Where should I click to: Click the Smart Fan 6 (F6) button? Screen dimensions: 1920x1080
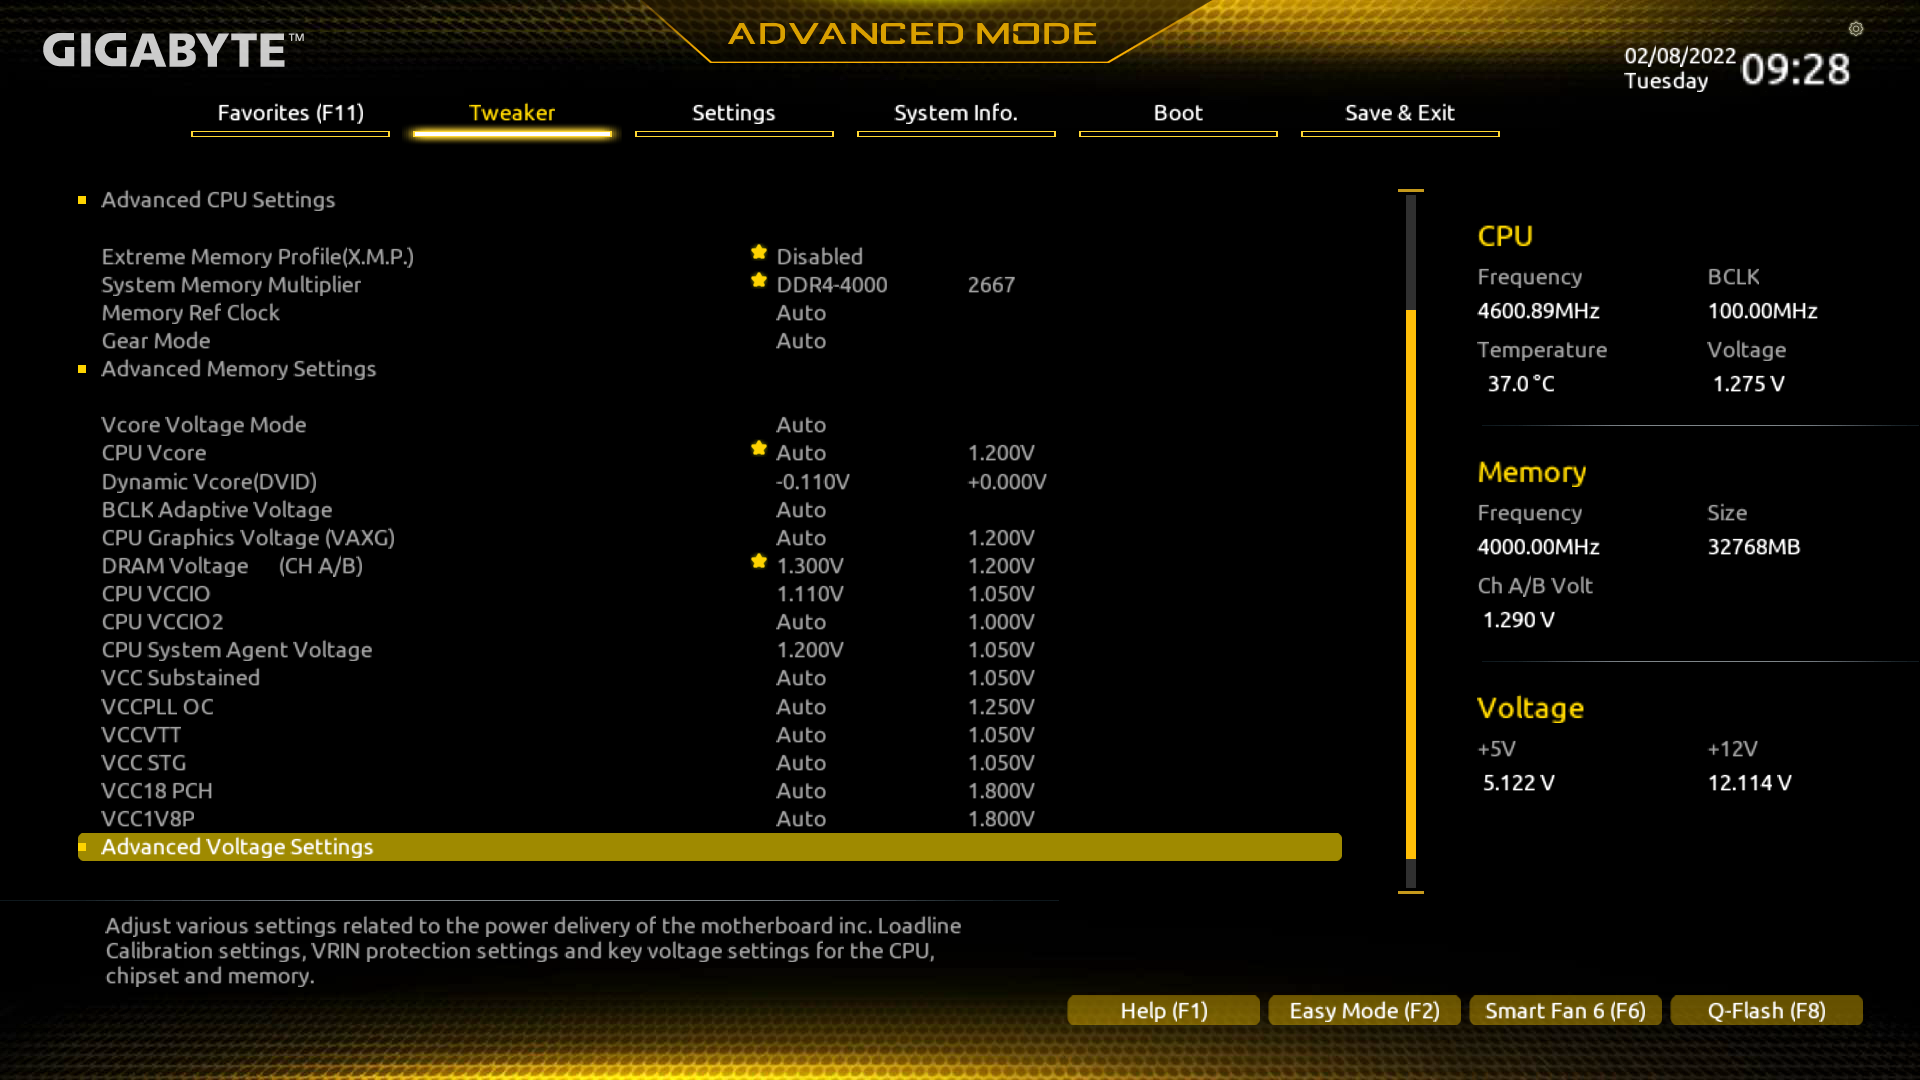[x=1565, y=1011]
